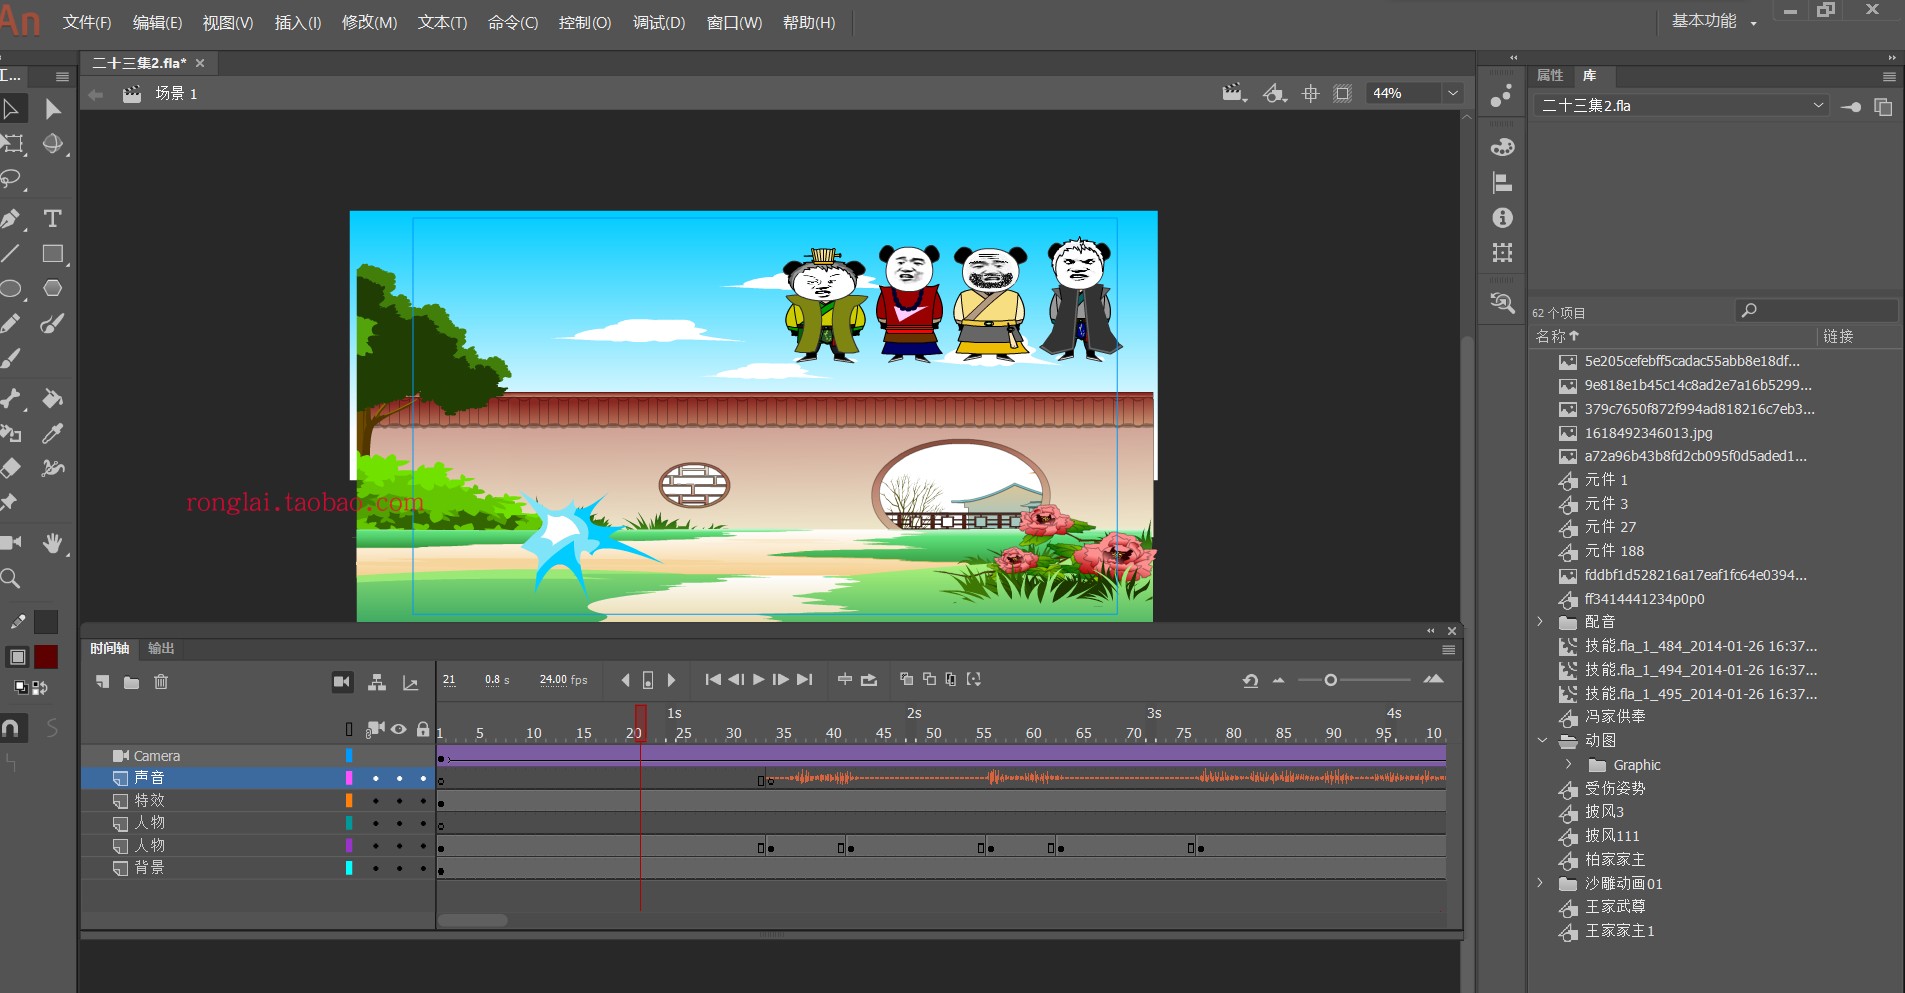Step forward one frame button
The width and height of the screenshot is (1905, 993).
[x=781, y=680]
